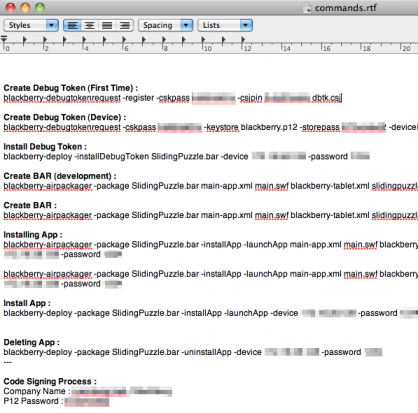Click 'blackberry.p12' in the Device token command

[269, 127]
